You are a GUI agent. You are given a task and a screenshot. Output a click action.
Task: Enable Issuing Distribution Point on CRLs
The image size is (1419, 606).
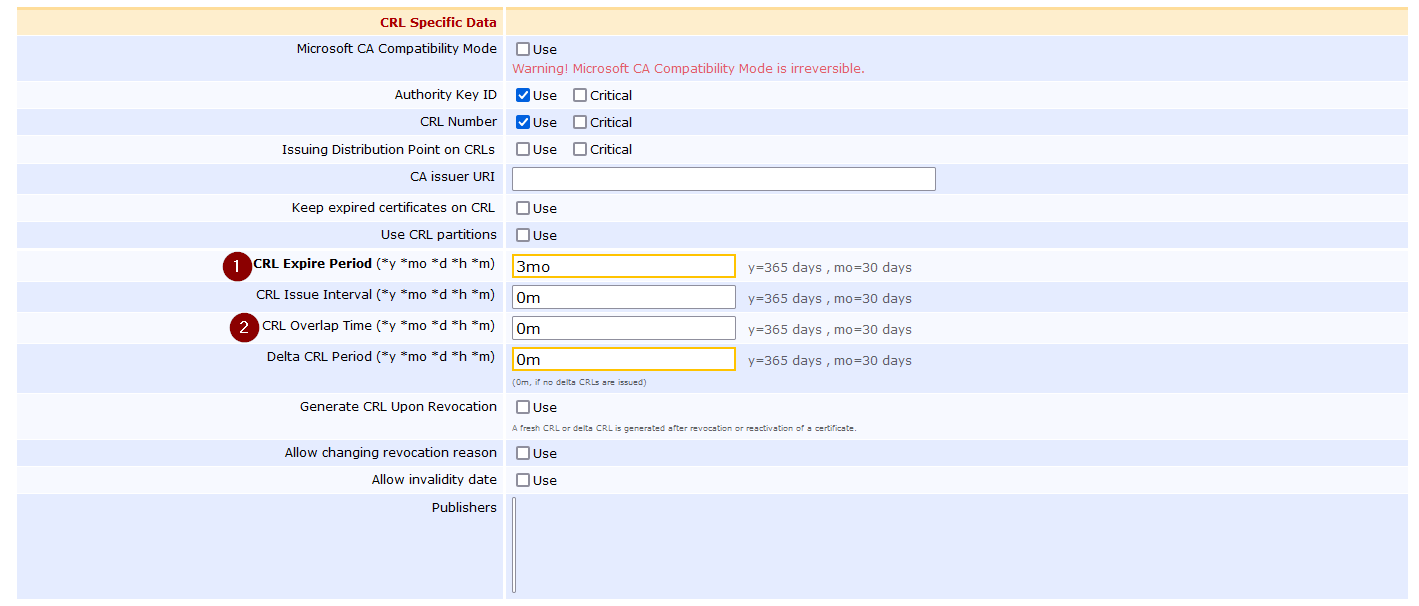(523, 149)
